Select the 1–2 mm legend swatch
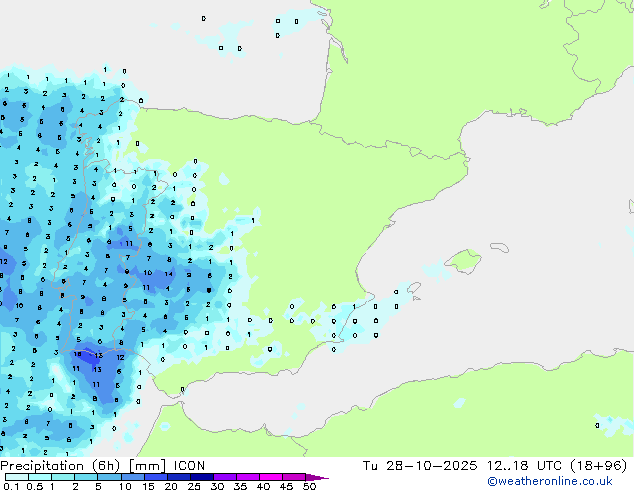 point(63,477)
